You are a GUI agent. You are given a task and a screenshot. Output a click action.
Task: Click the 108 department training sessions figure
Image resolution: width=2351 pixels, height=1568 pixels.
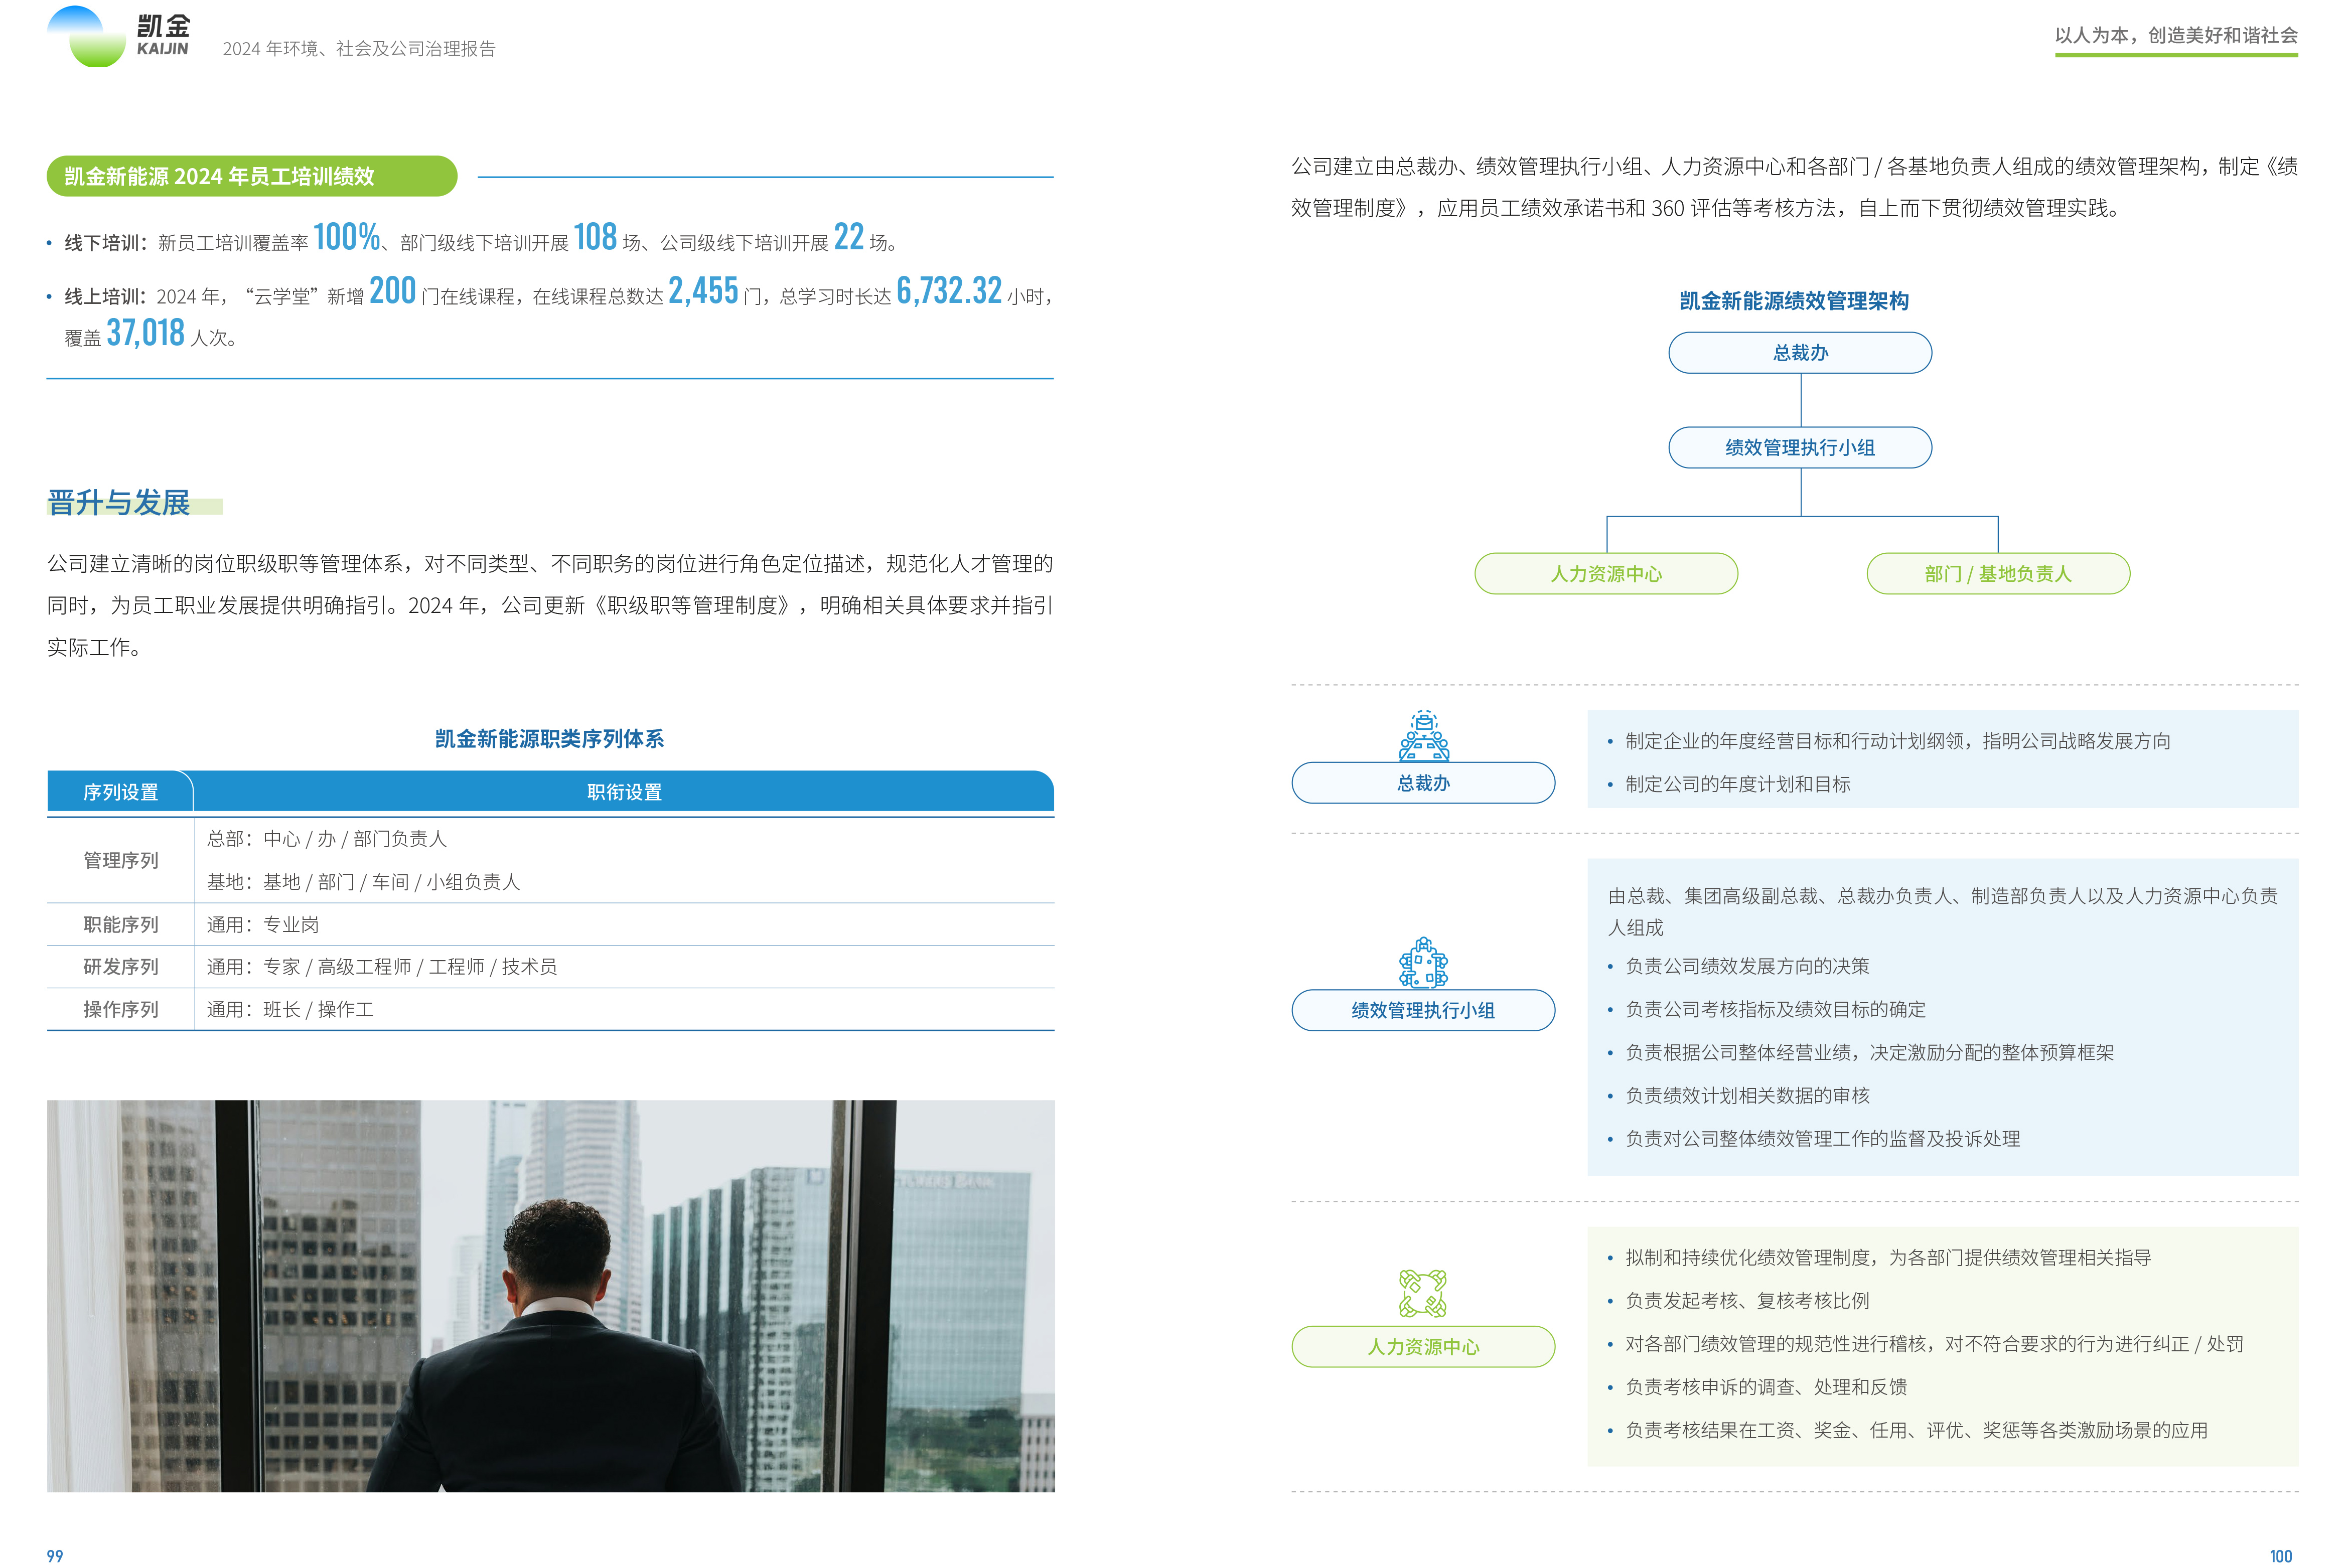tap(595, 237)
